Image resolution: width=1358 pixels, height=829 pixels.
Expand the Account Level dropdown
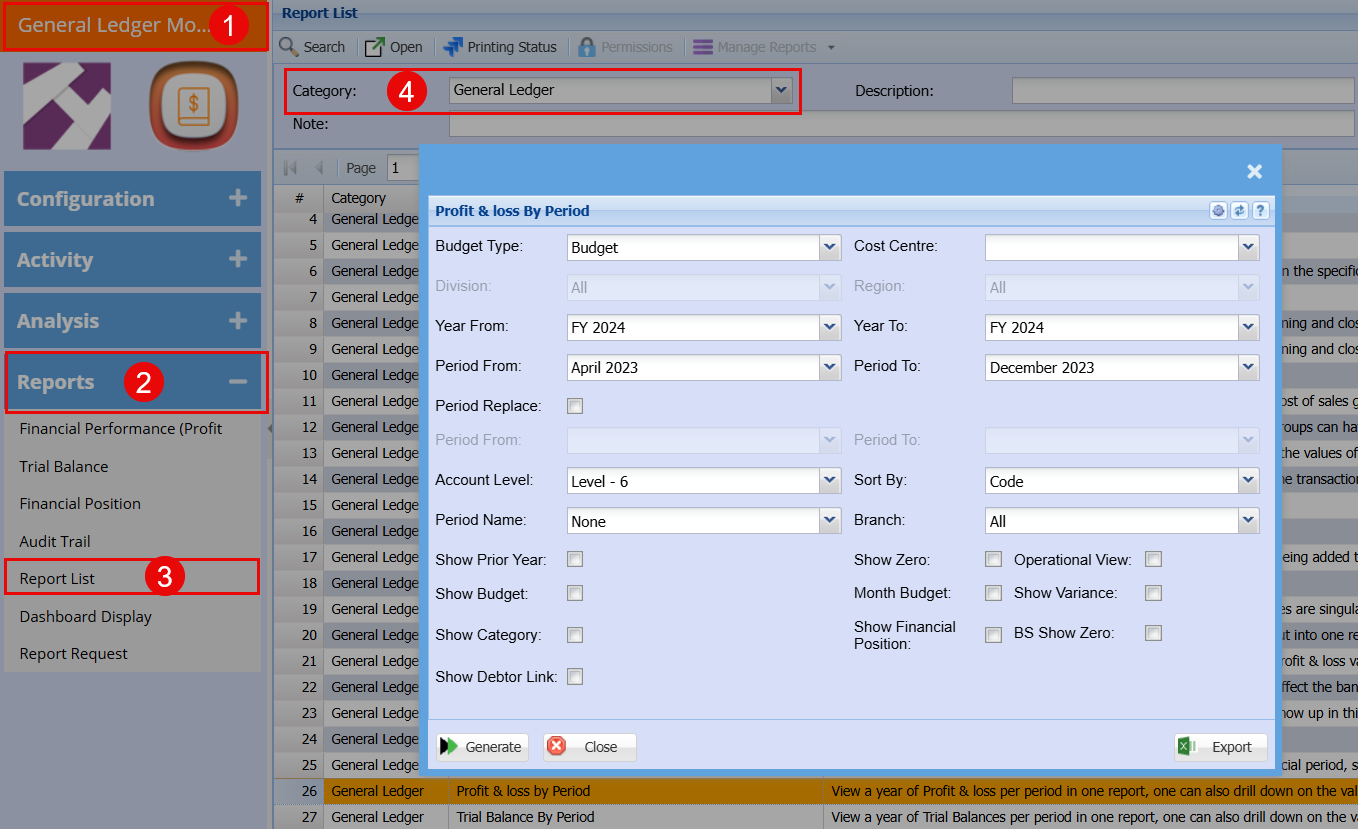[829, 481]
